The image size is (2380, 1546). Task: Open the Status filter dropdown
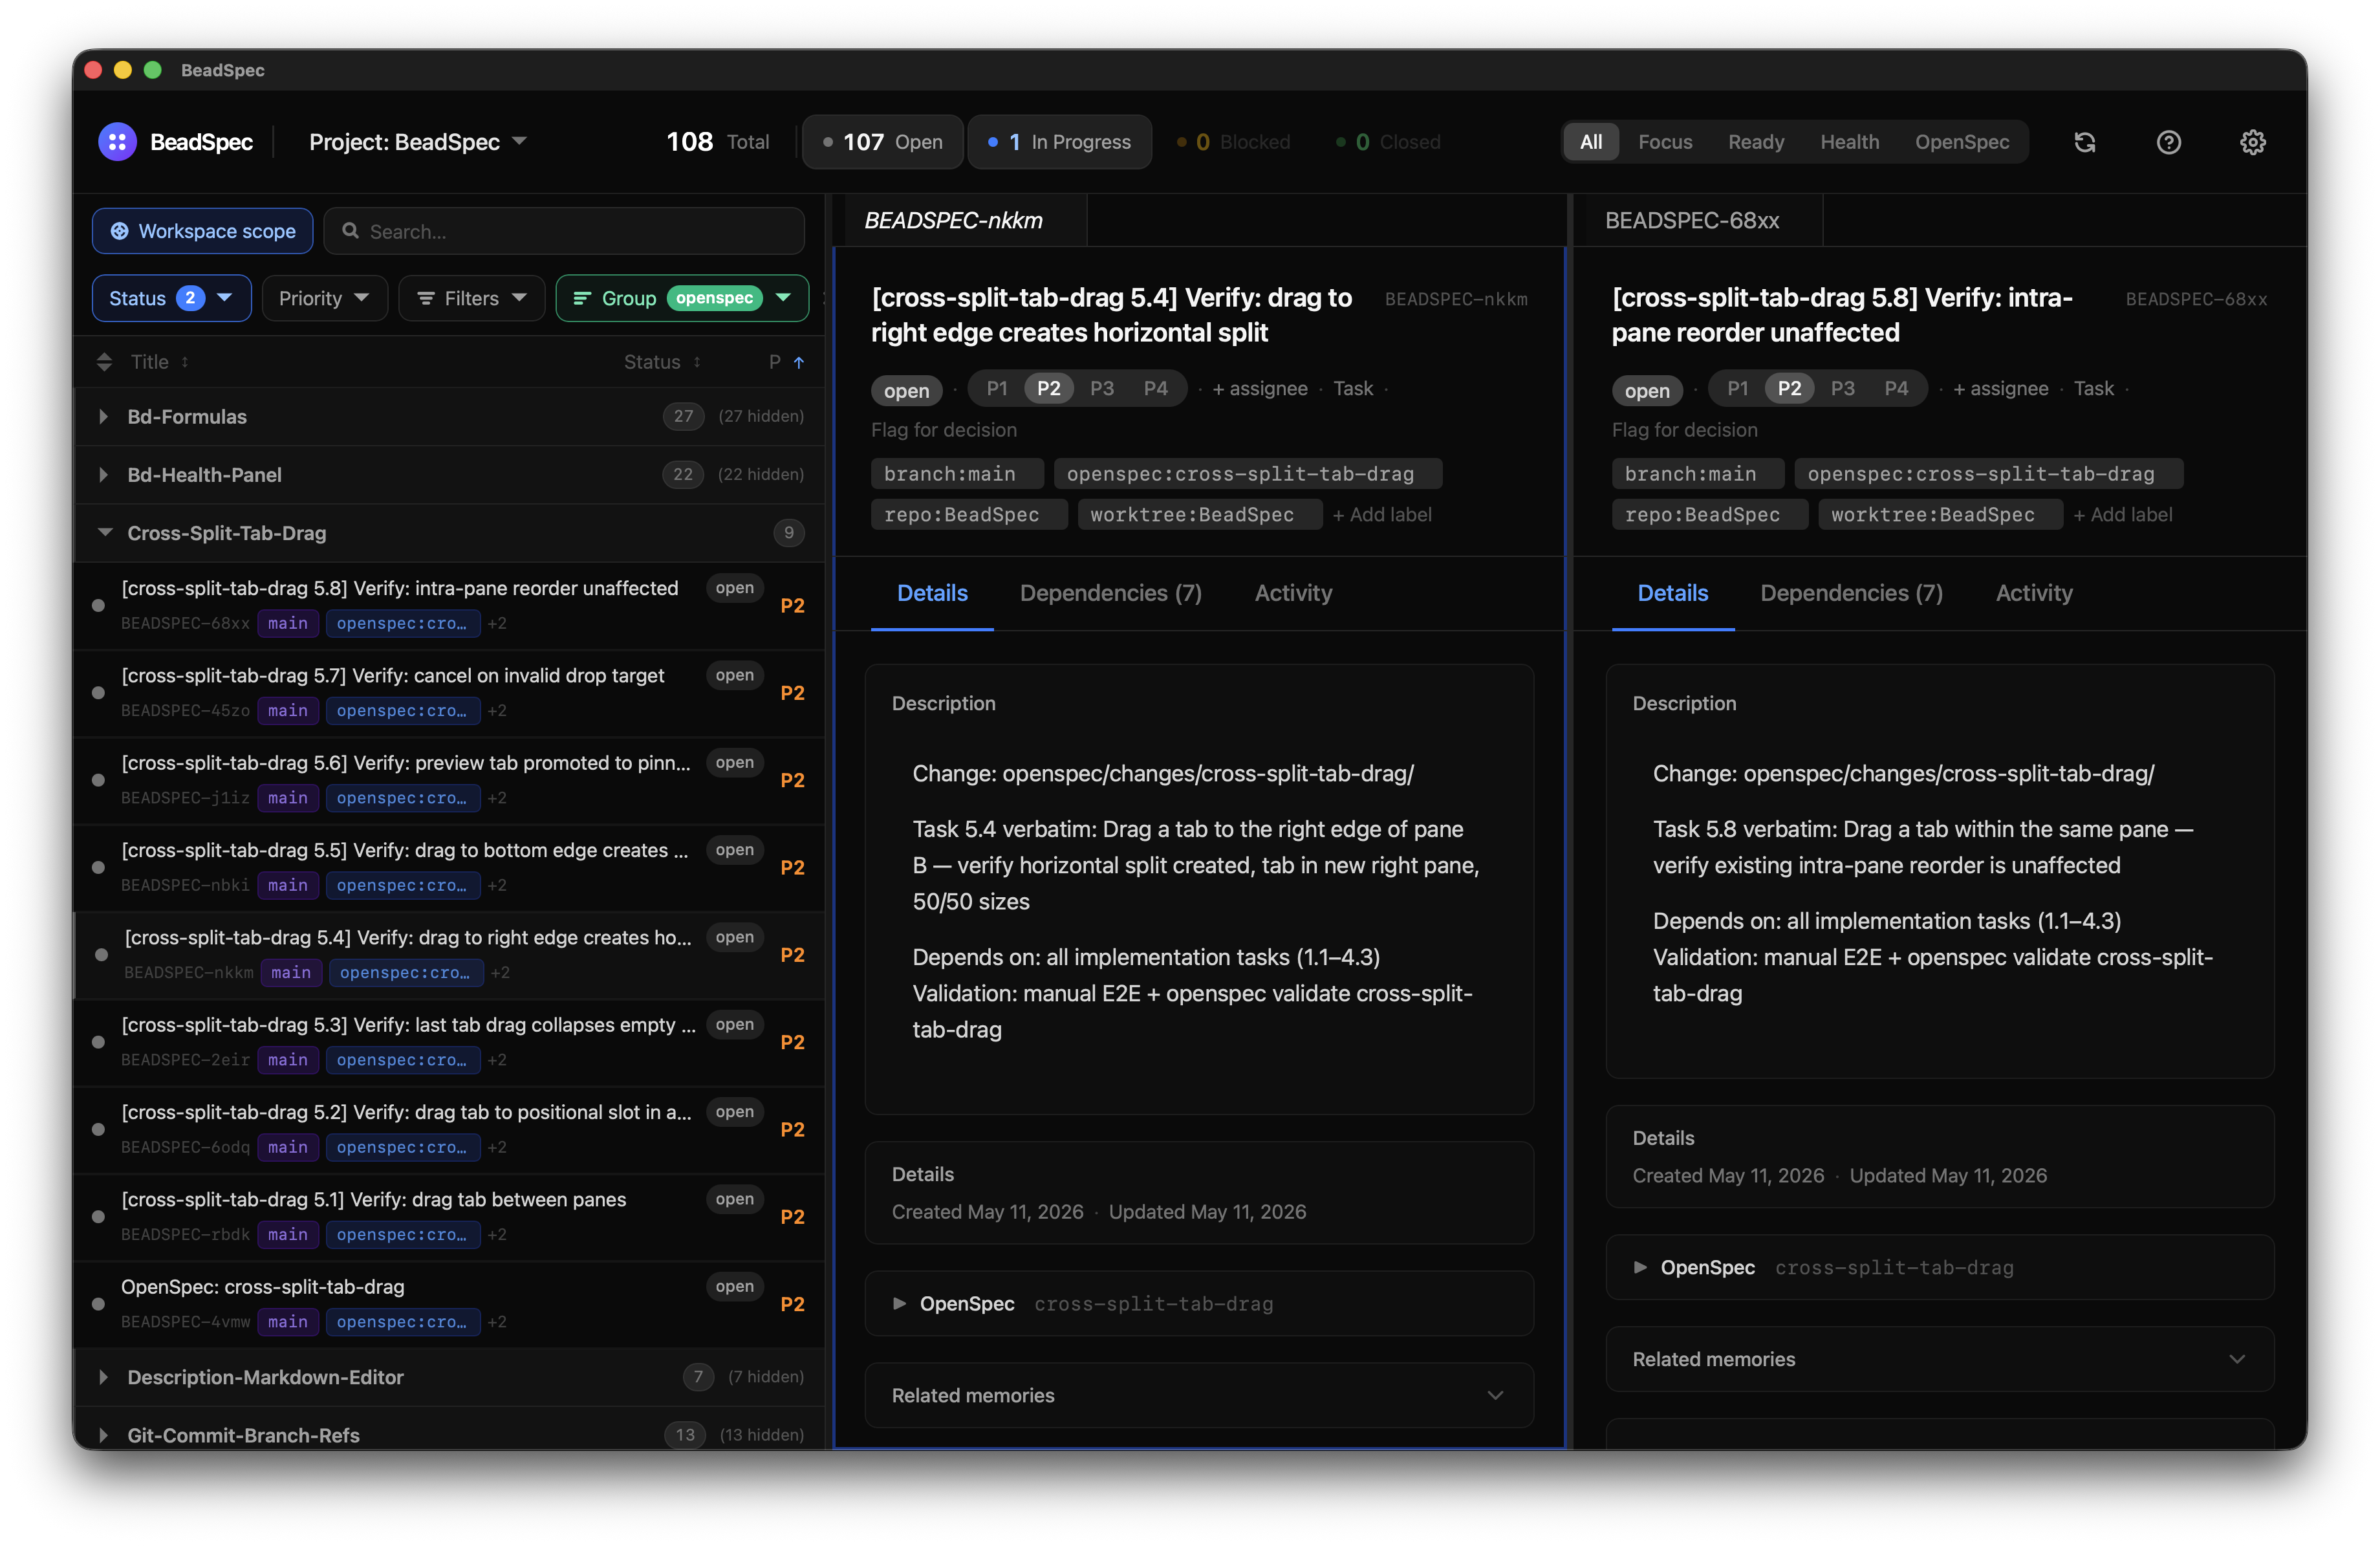point(171,298)
